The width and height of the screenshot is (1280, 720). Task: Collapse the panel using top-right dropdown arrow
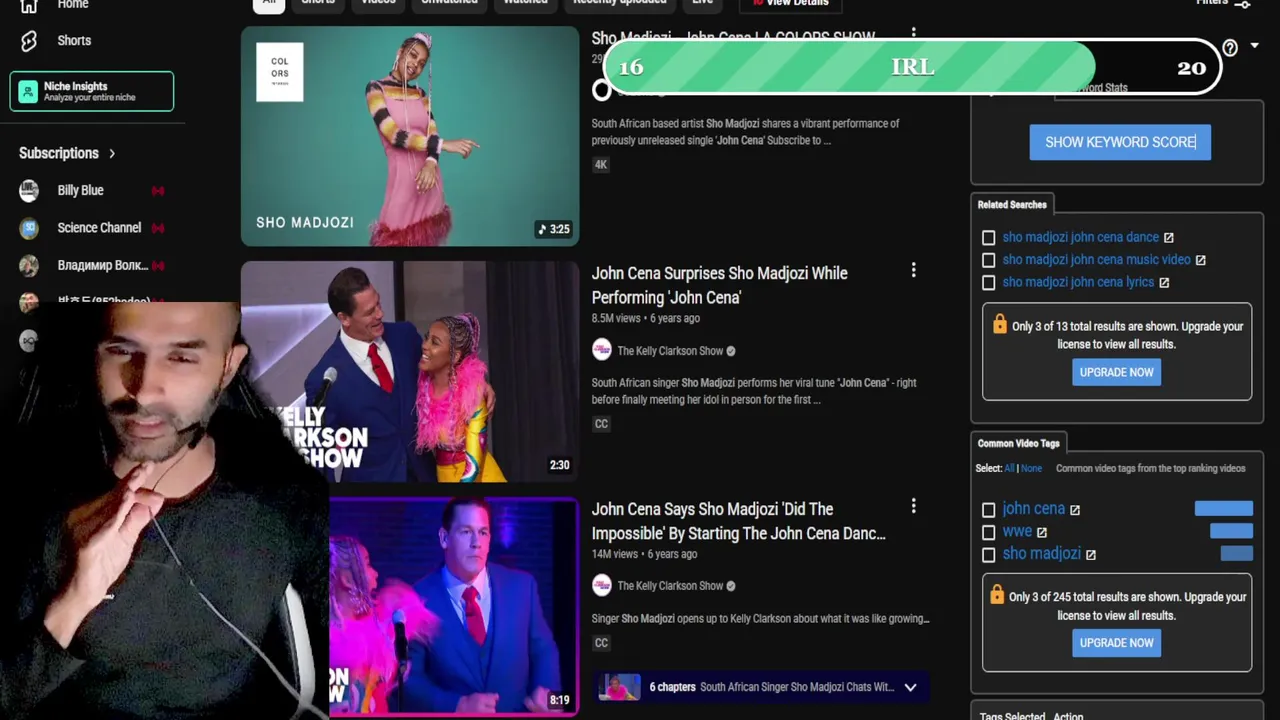click(x=1254, y=46)
